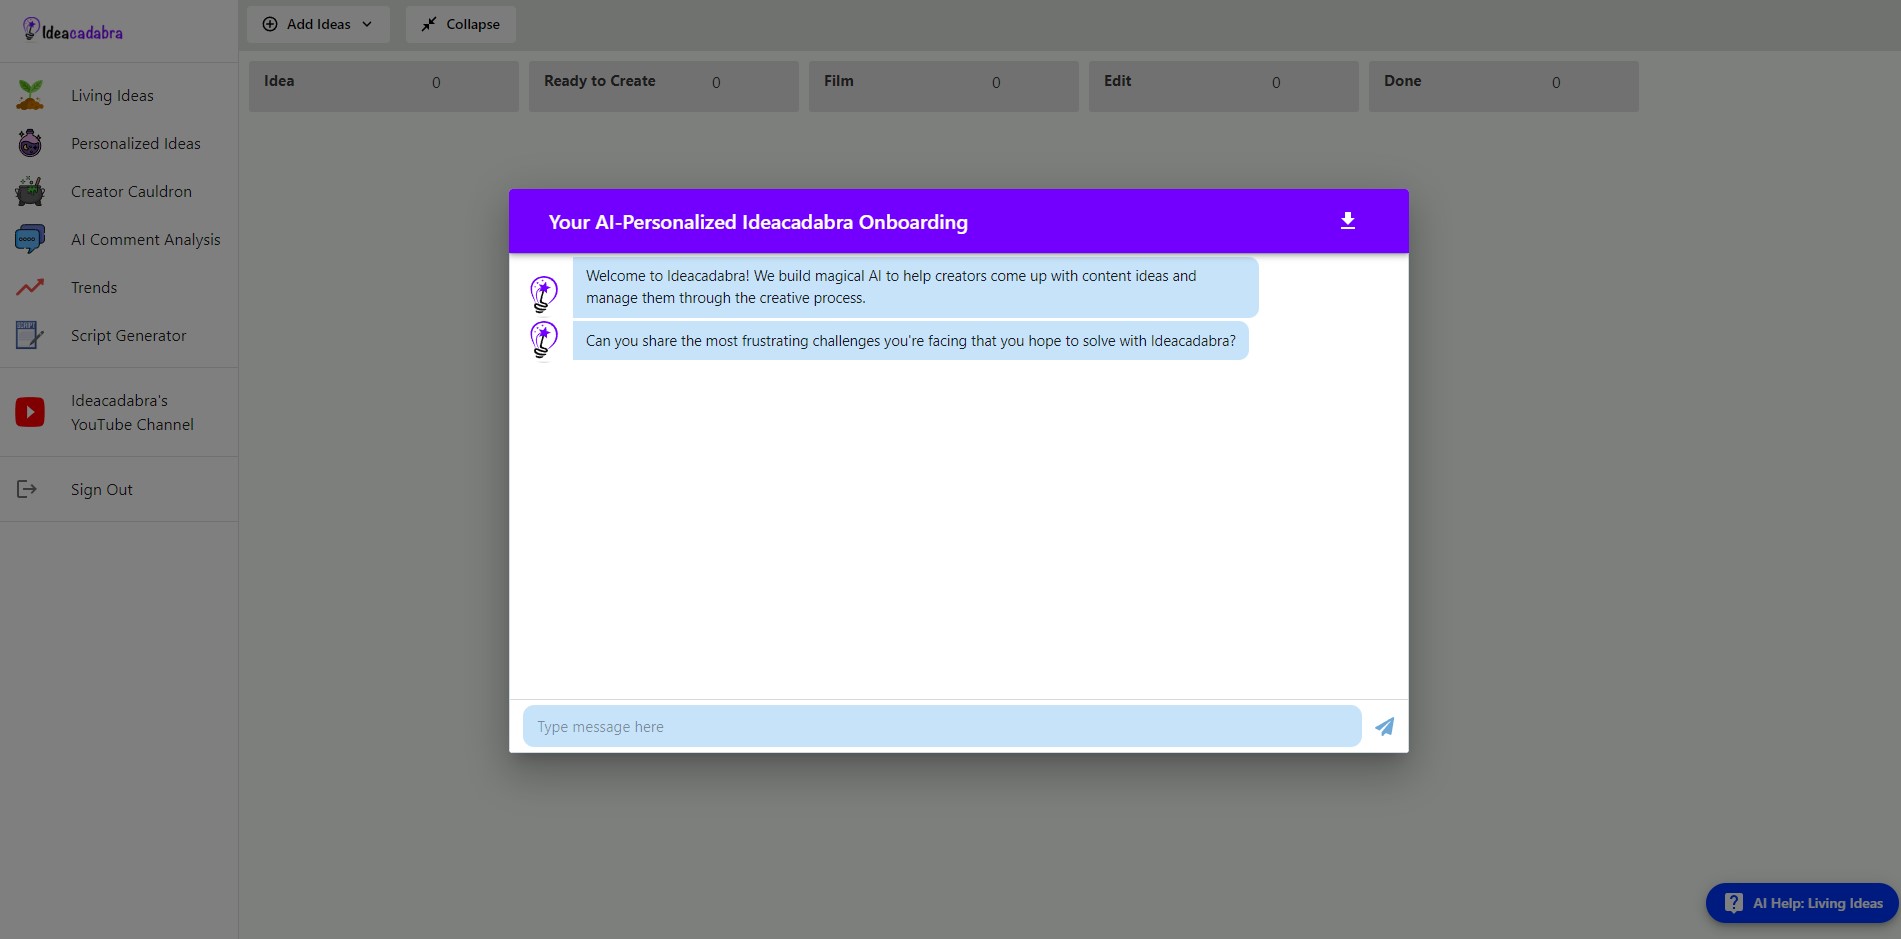
Task: Visit Ideacadabra's YouTube Channel link
Action: (132, 412)
